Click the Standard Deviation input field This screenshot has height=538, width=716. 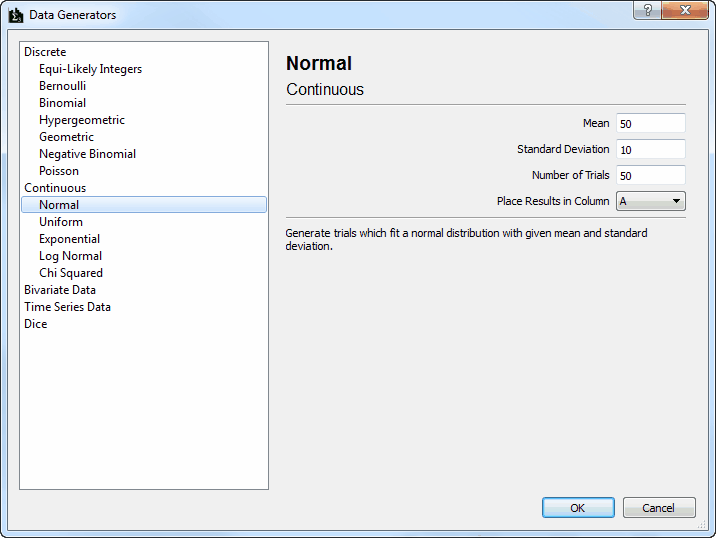651,149
